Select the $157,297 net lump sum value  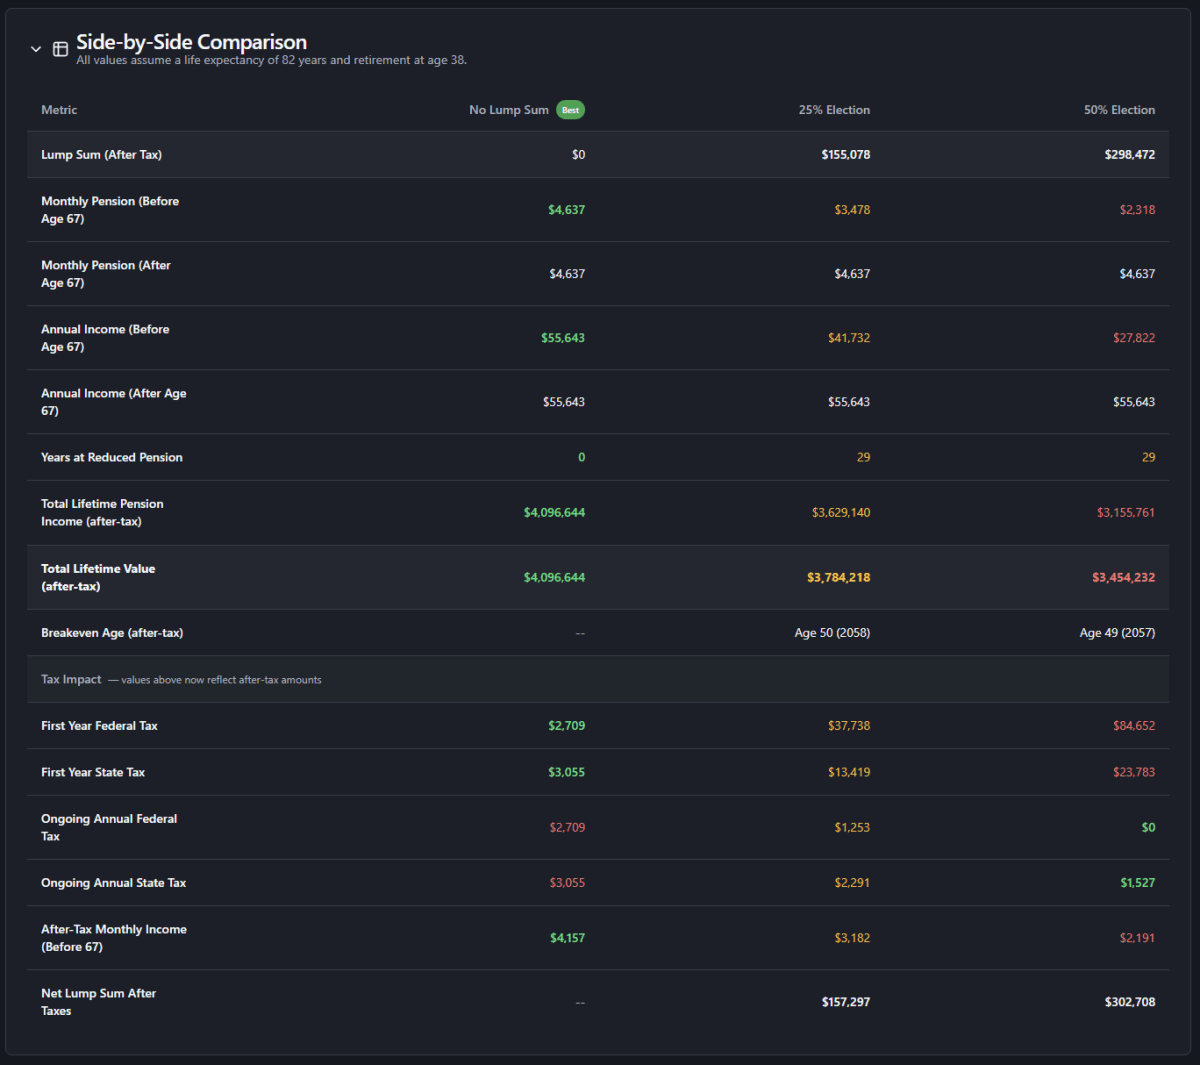[x=845, y=1002]
